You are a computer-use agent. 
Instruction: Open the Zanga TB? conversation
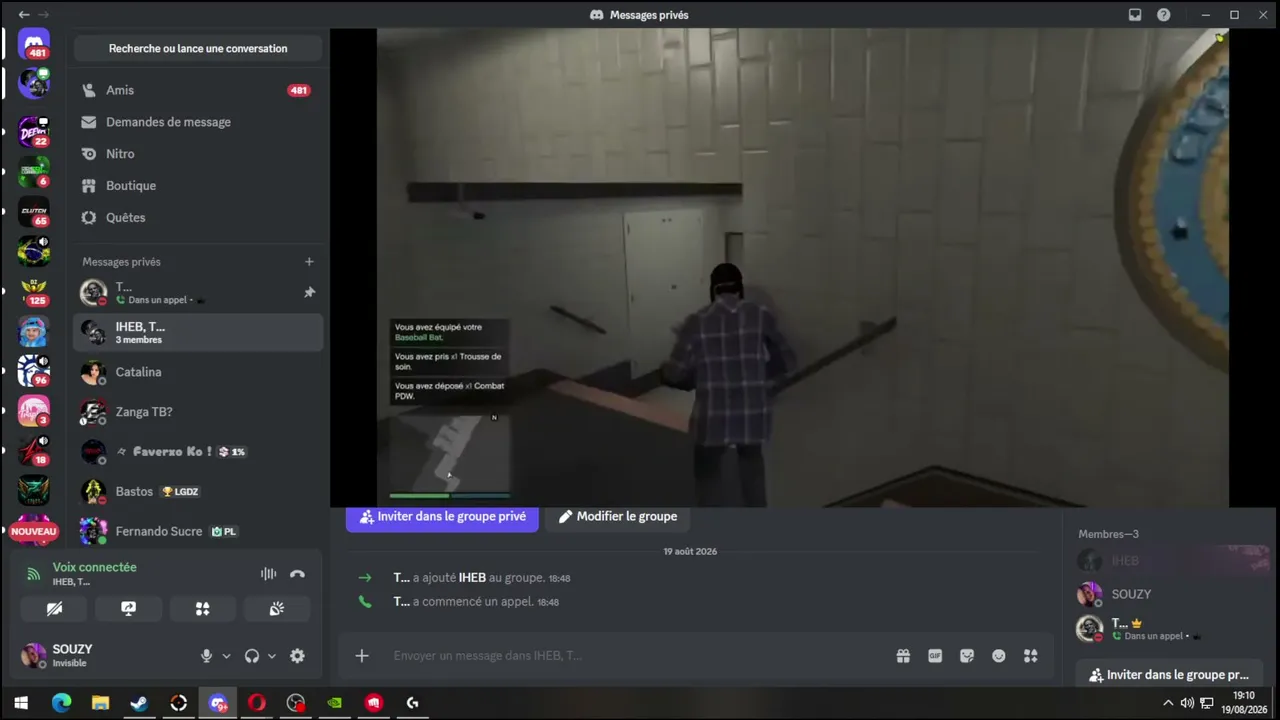coord(198,412)
